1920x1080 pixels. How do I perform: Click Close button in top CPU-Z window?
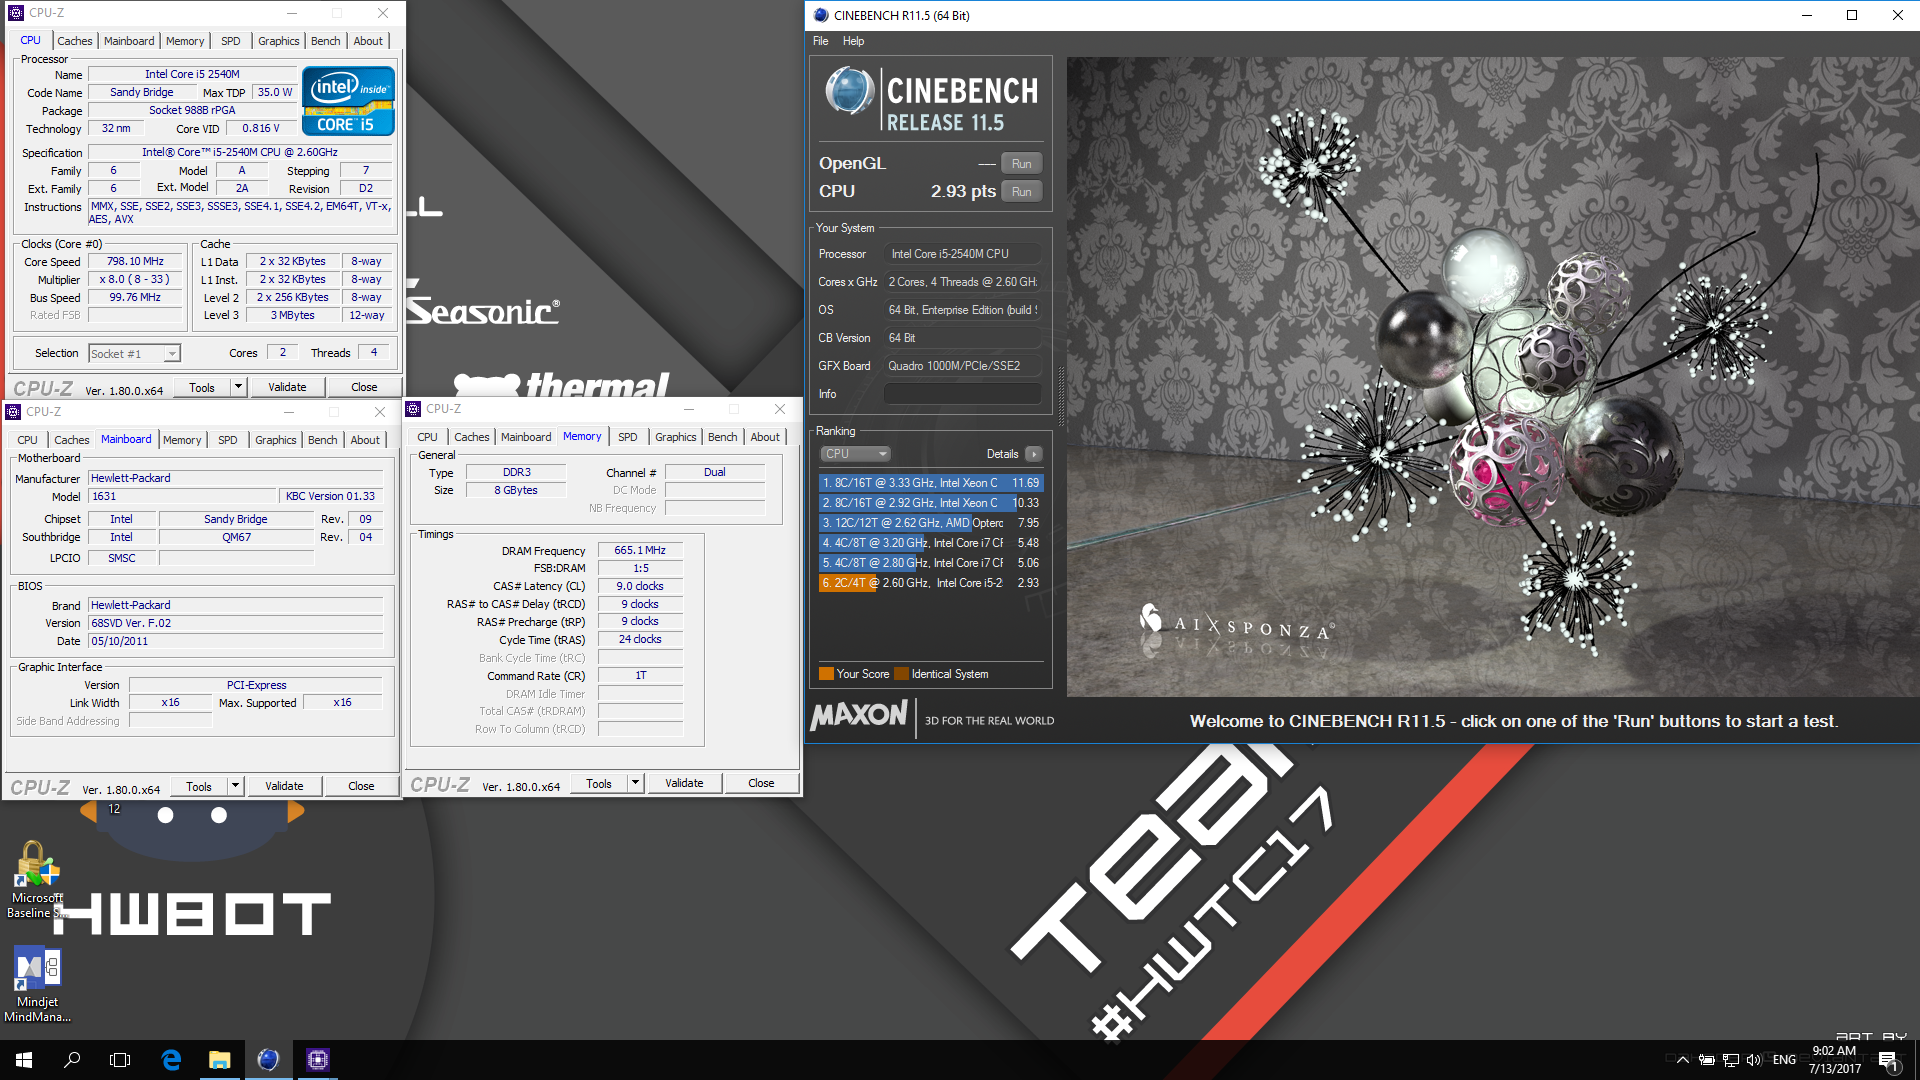[364, 387]
